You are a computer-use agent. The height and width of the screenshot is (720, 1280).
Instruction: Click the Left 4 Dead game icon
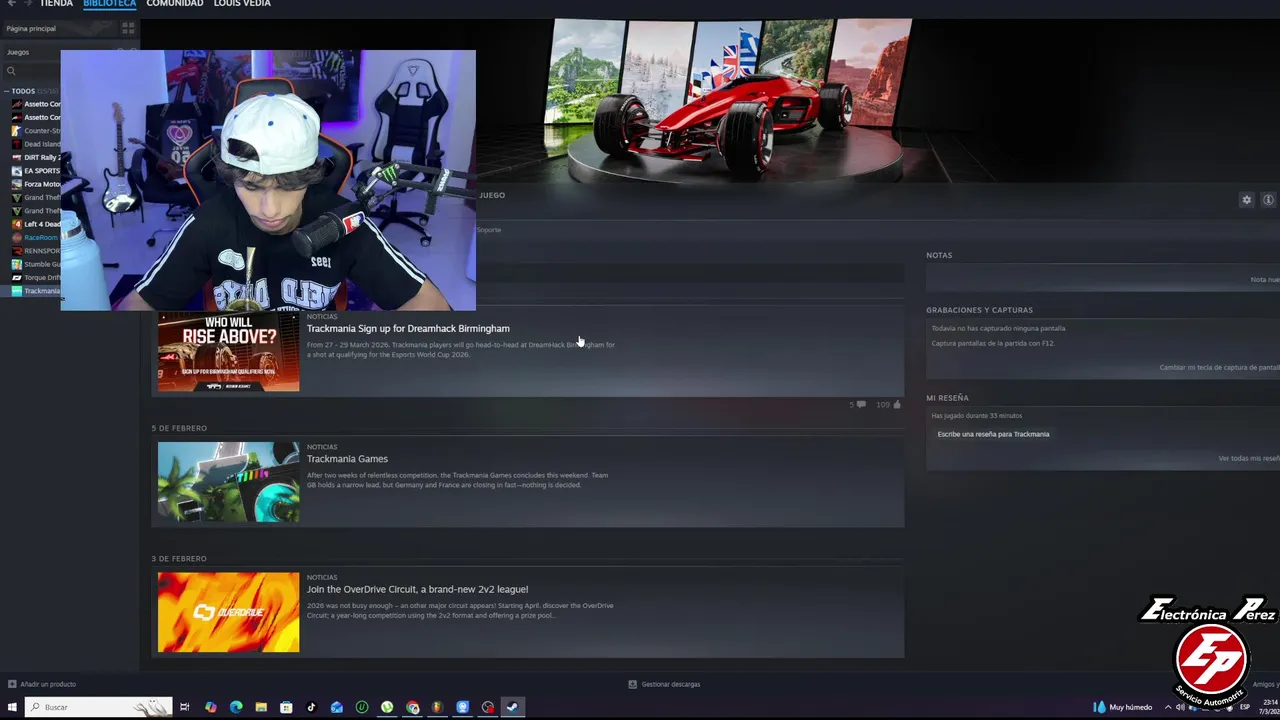[16, 224]
